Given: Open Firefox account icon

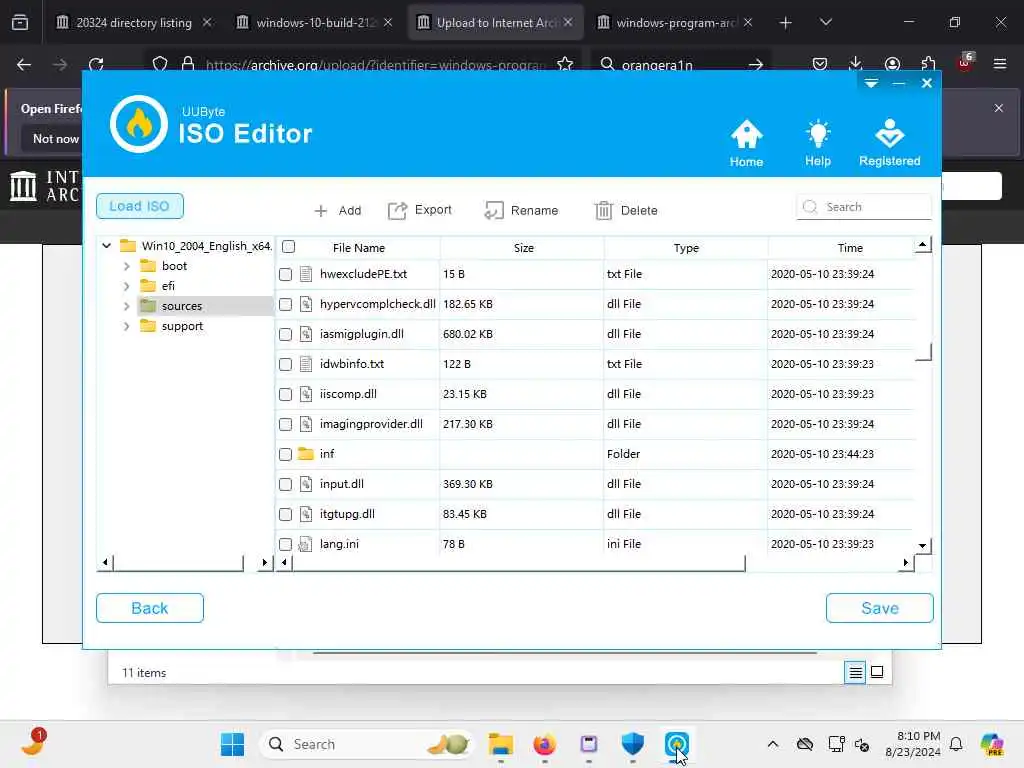Looking at the screenshot, I should pyautogui.click(x=892, y=64).
